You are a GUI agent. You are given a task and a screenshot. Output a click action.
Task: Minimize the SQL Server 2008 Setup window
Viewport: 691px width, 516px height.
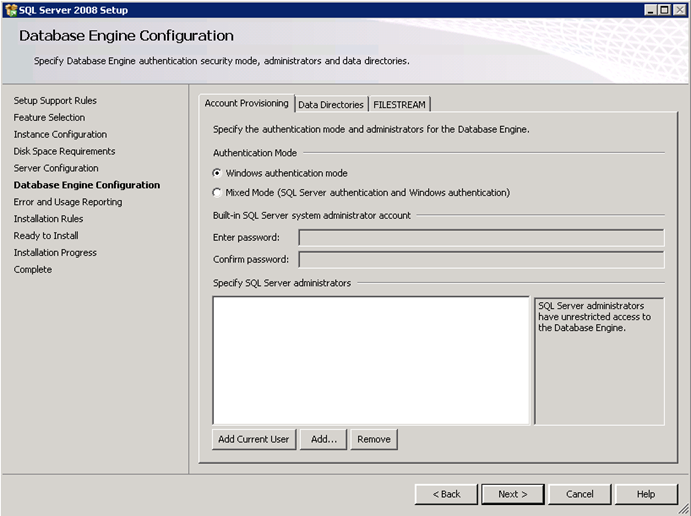650,10
